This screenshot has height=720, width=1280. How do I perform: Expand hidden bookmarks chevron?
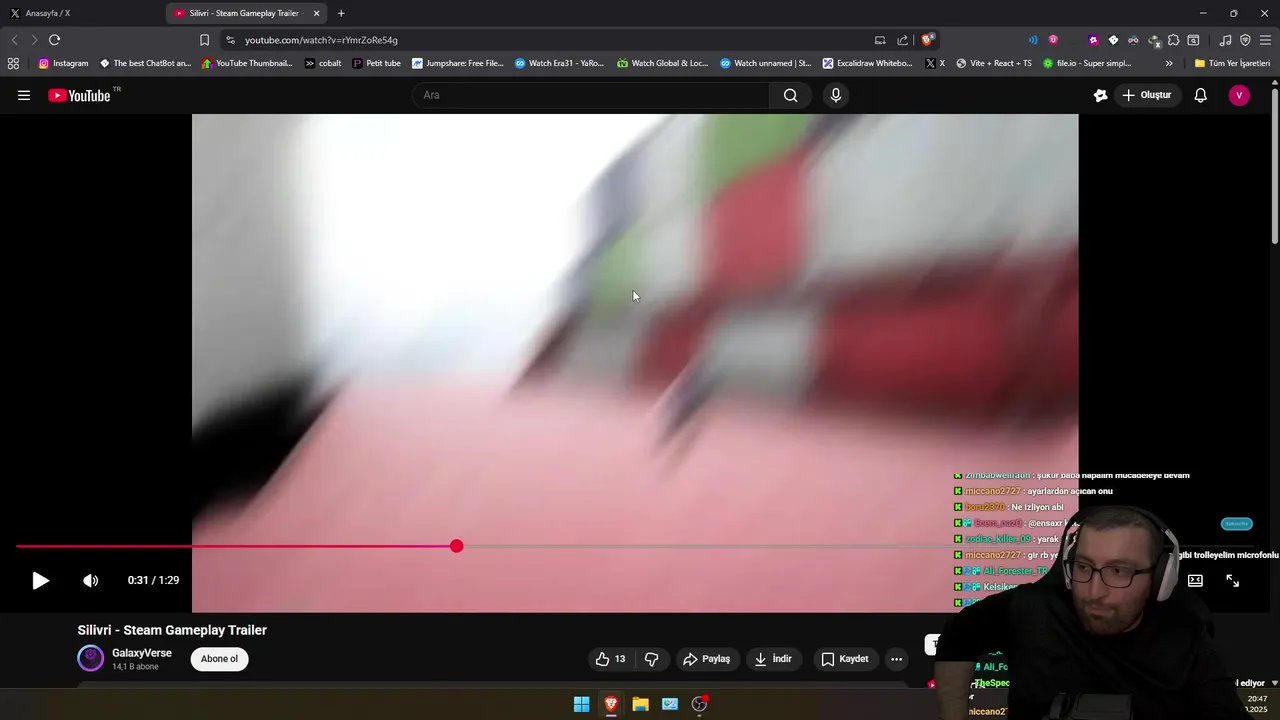tap(1169, 63)
